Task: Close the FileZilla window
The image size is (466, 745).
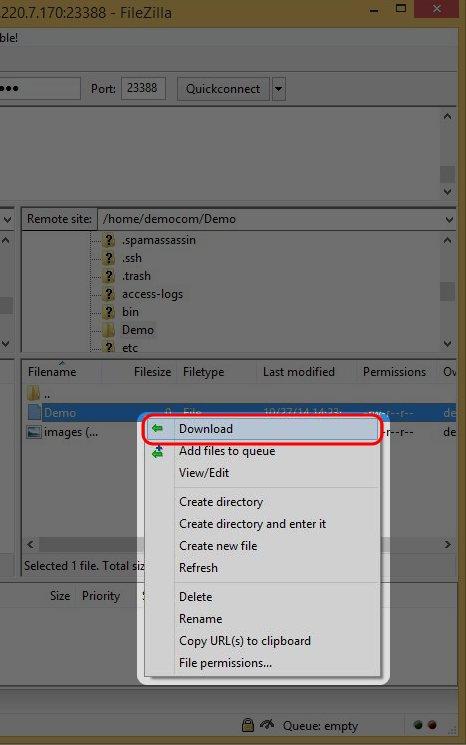Action: click(437, 9)
